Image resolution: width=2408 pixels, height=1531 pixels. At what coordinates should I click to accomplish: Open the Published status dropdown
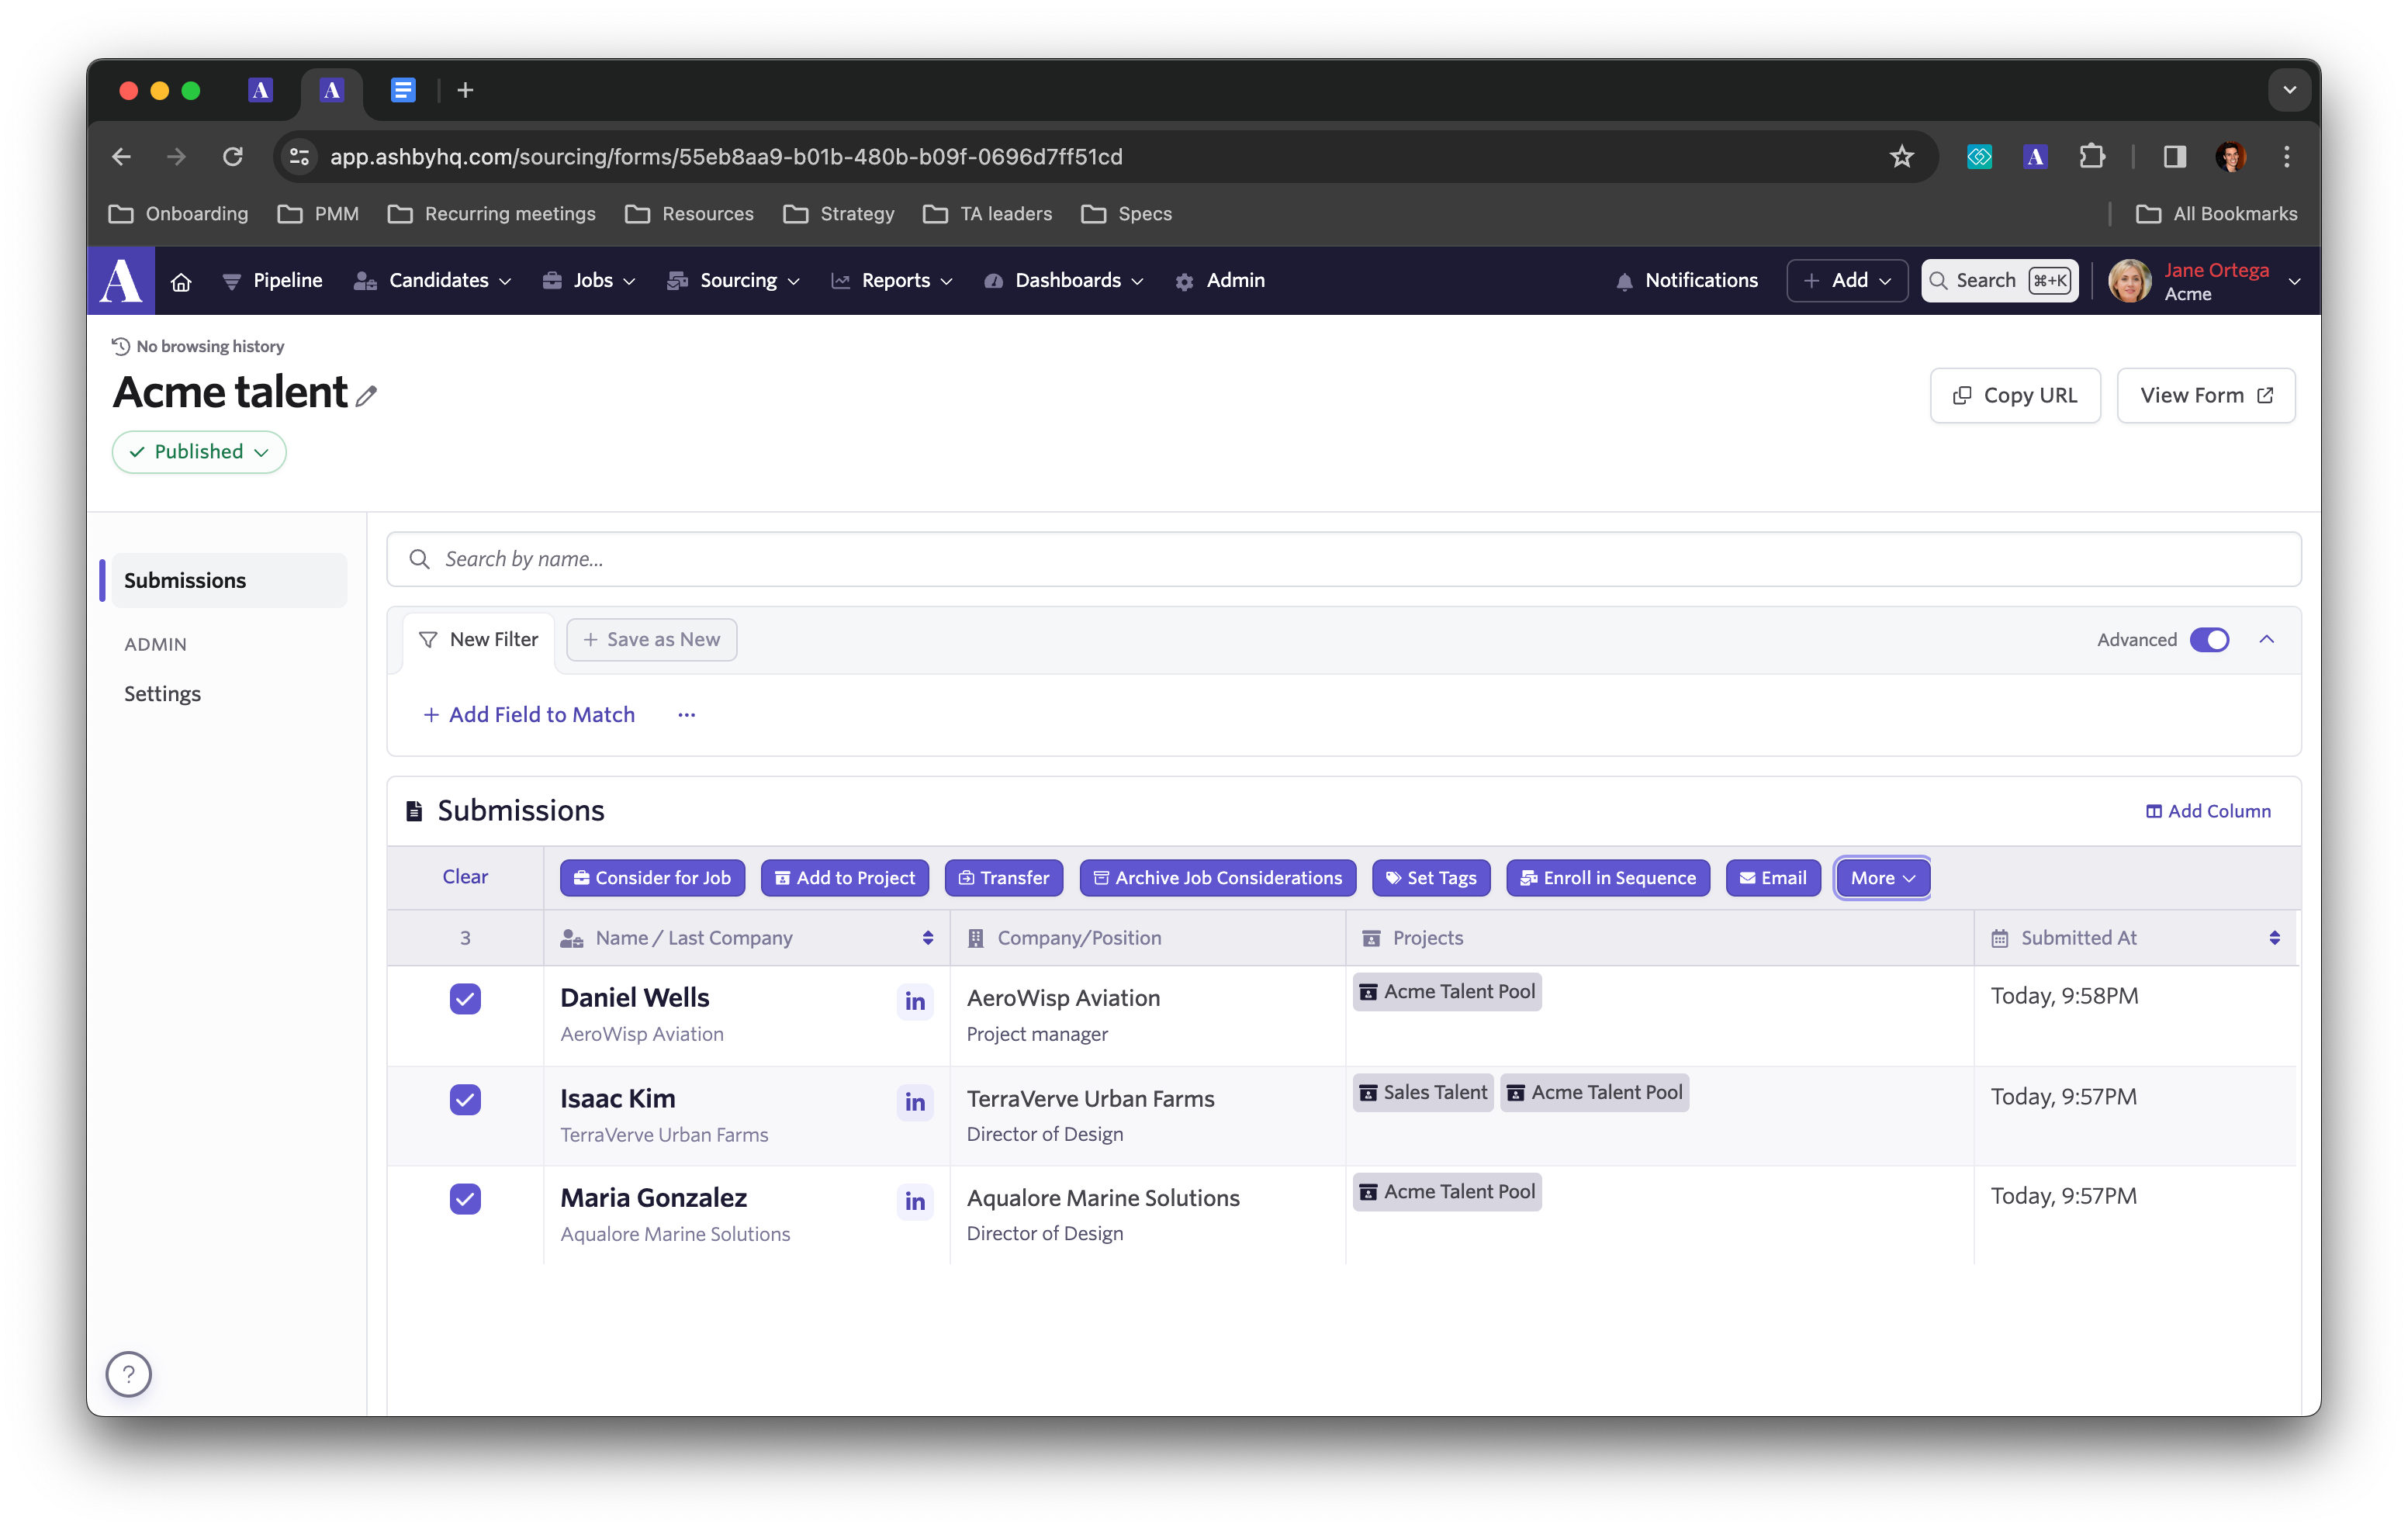coord(199,452)
